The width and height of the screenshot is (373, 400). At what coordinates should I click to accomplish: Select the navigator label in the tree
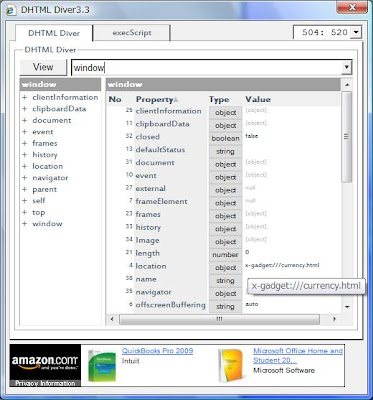pos(50,178)
